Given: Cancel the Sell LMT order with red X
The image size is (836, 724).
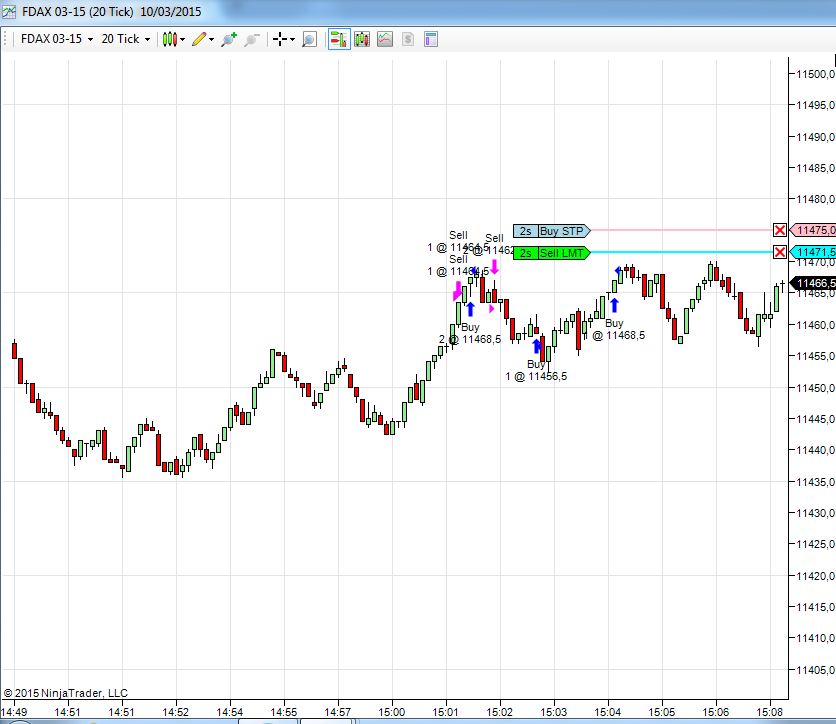Looking at the screenshot, I should pyautogui.click(x=779, y=252).
